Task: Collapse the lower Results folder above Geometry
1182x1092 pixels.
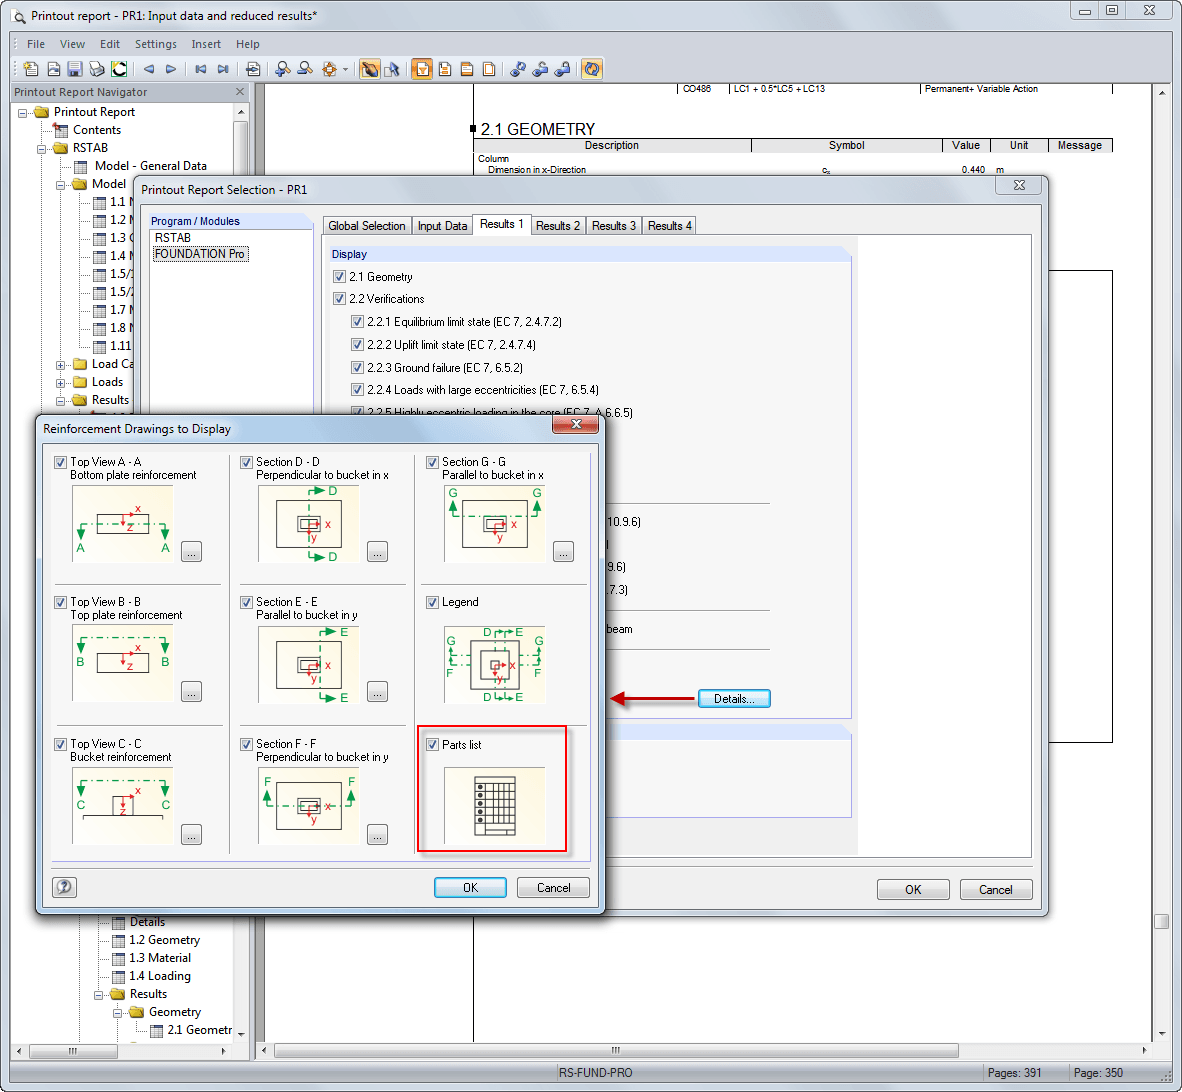Action: point(98,995)
